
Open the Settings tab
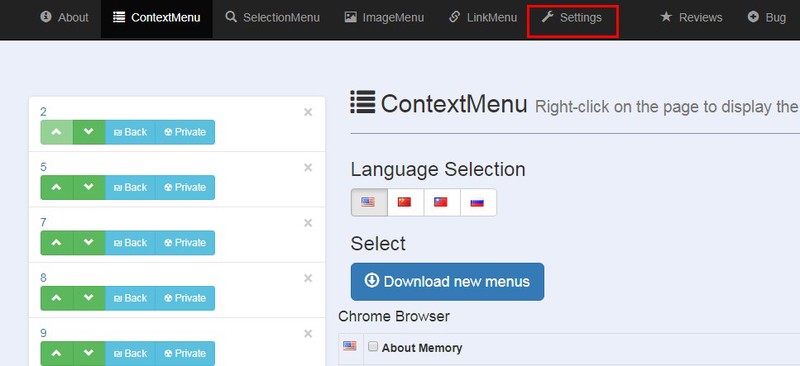click(x=572, y=17)
